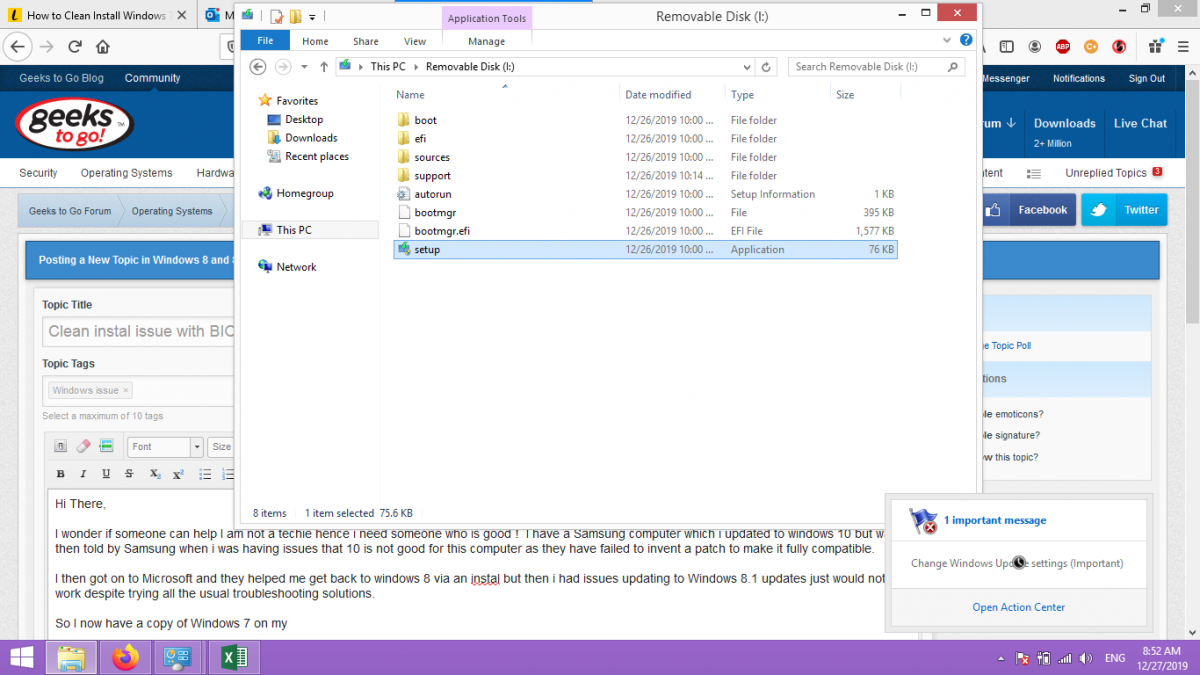Expand the Explorer ribbon chevron
The image size is (1200, 675).
point(948,41)
